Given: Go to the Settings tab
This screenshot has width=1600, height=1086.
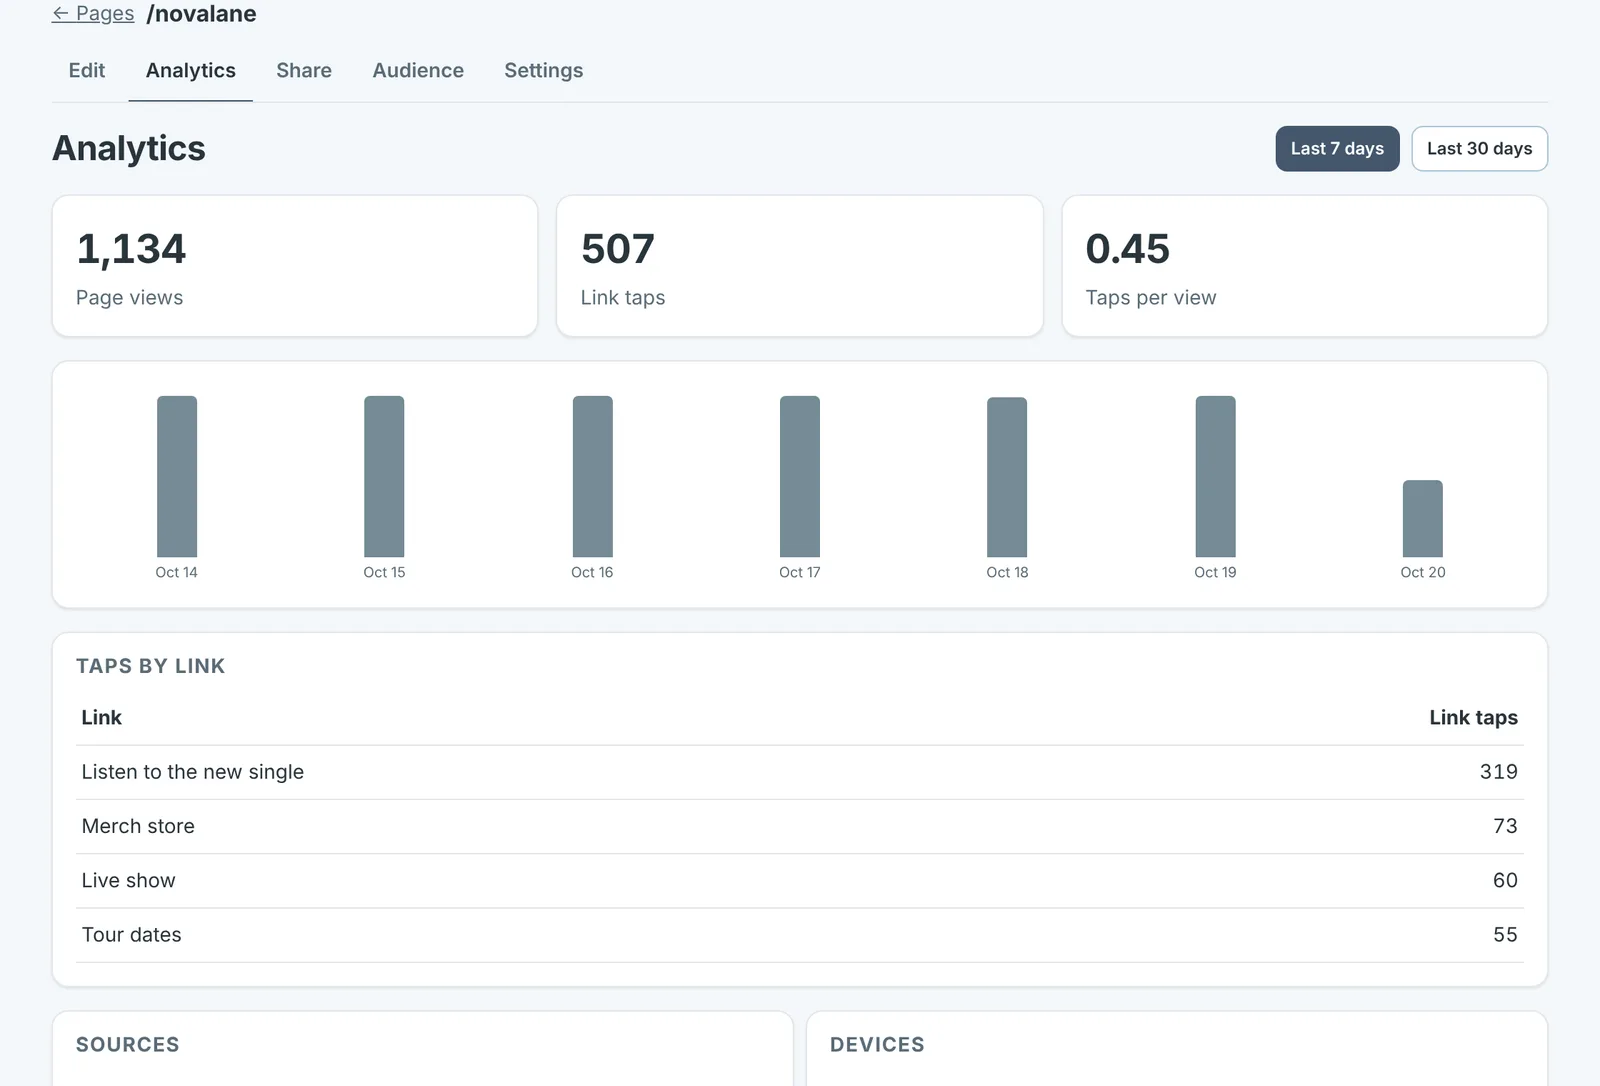Looking at the screenshot, I should click(544, 70).
